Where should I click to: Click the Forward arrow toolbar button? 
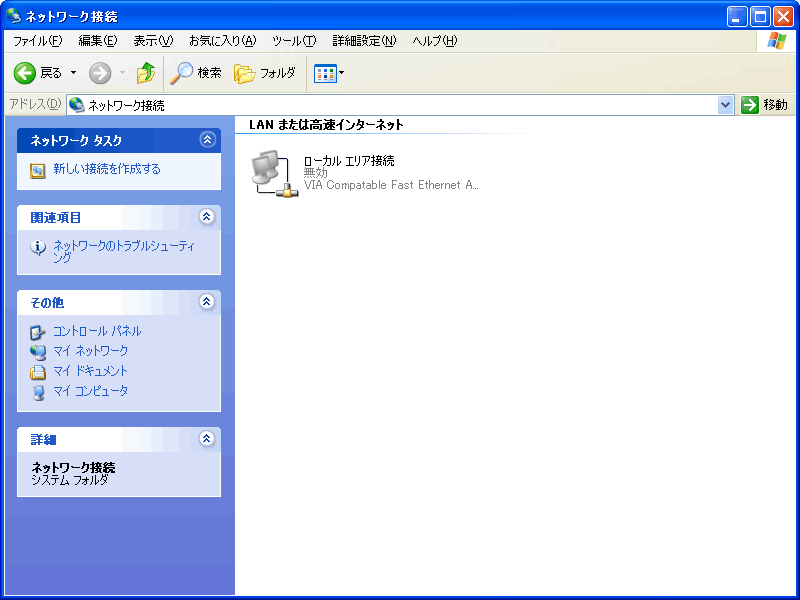pos(100,73)
